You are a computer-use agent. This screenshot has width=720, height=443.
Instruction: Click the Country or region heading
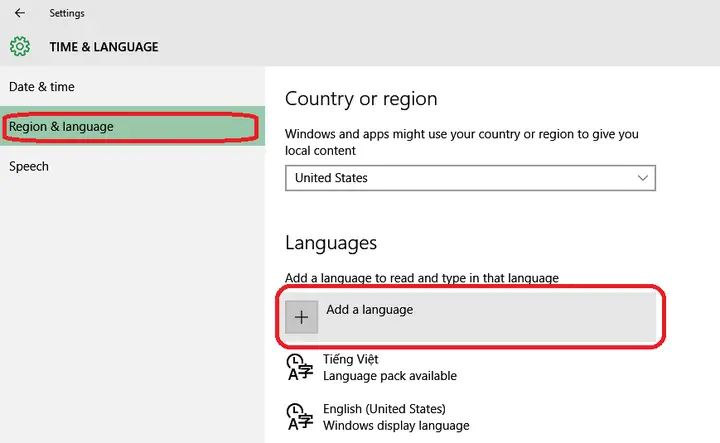[361, 99]
